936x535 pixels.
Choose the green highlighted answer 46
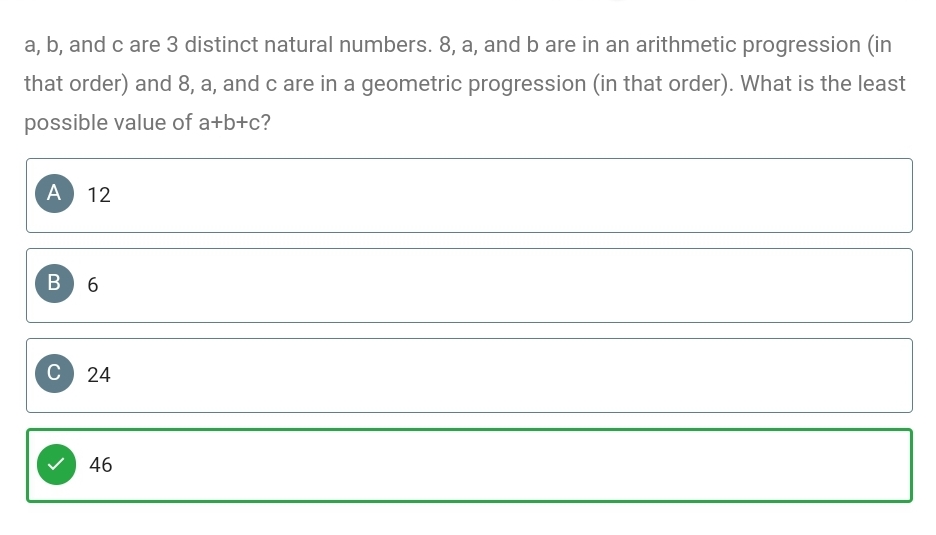click(x=469, y=465)
